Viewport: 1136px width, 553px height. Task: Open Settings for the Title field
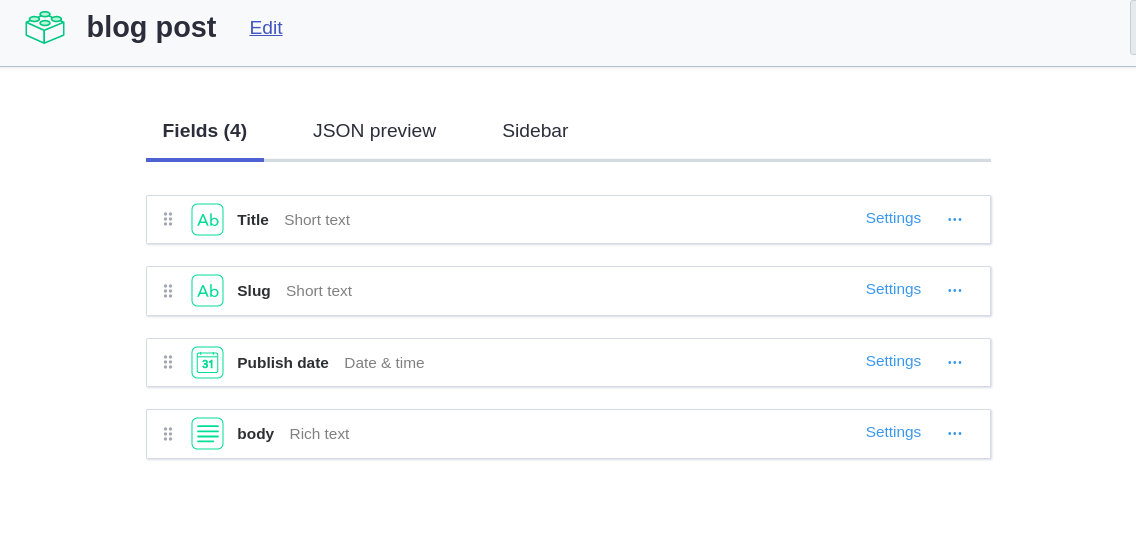(893, 218)
